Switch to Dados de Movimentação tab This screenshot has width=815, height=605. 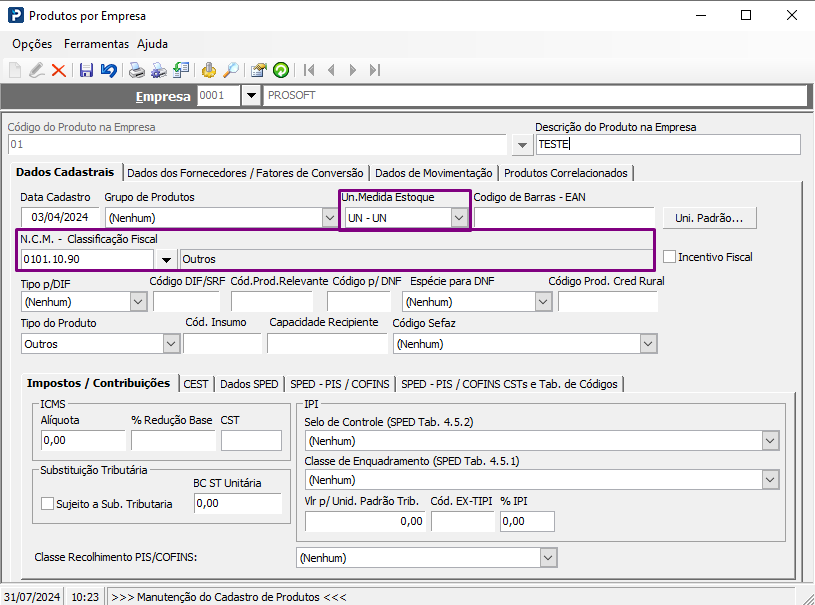(433, 173)
